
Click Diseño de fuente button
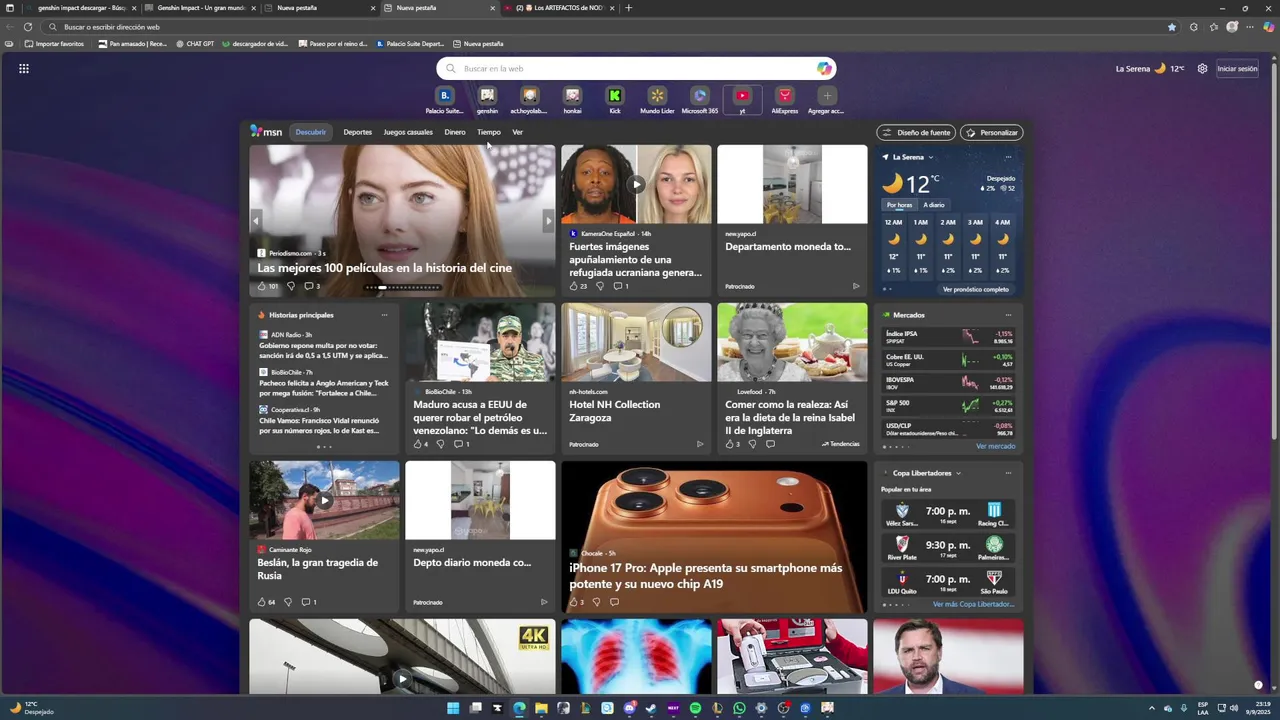(x=916, y=132)
